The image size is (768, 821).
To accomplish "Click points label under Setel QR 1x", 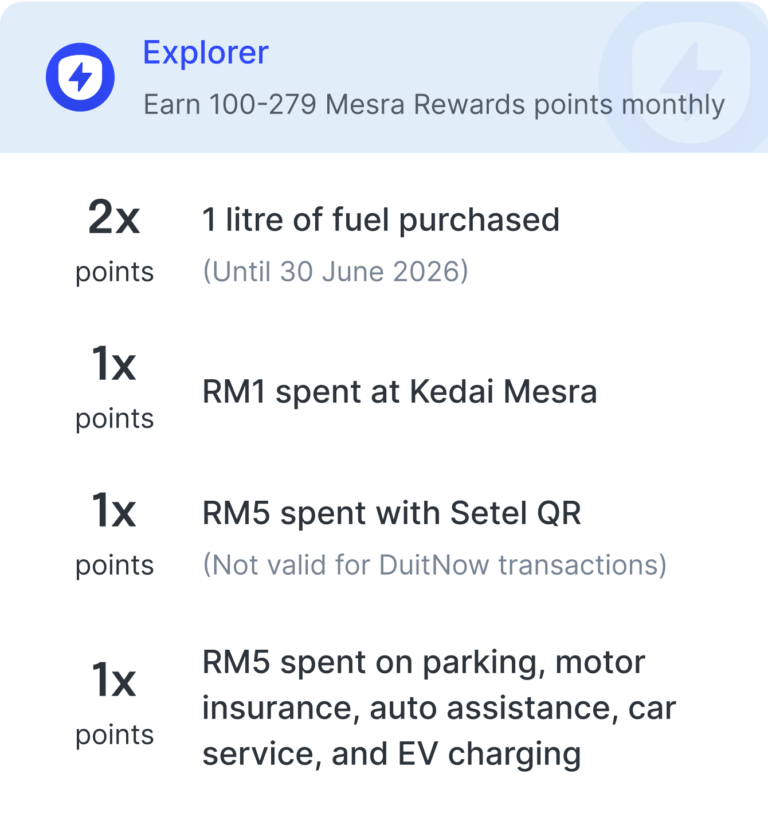I will pos(115,566).
